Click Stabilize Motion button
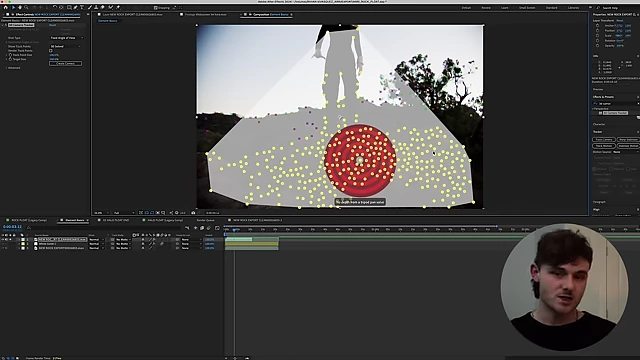Screen dimensions: 640x360 [629, 146]
